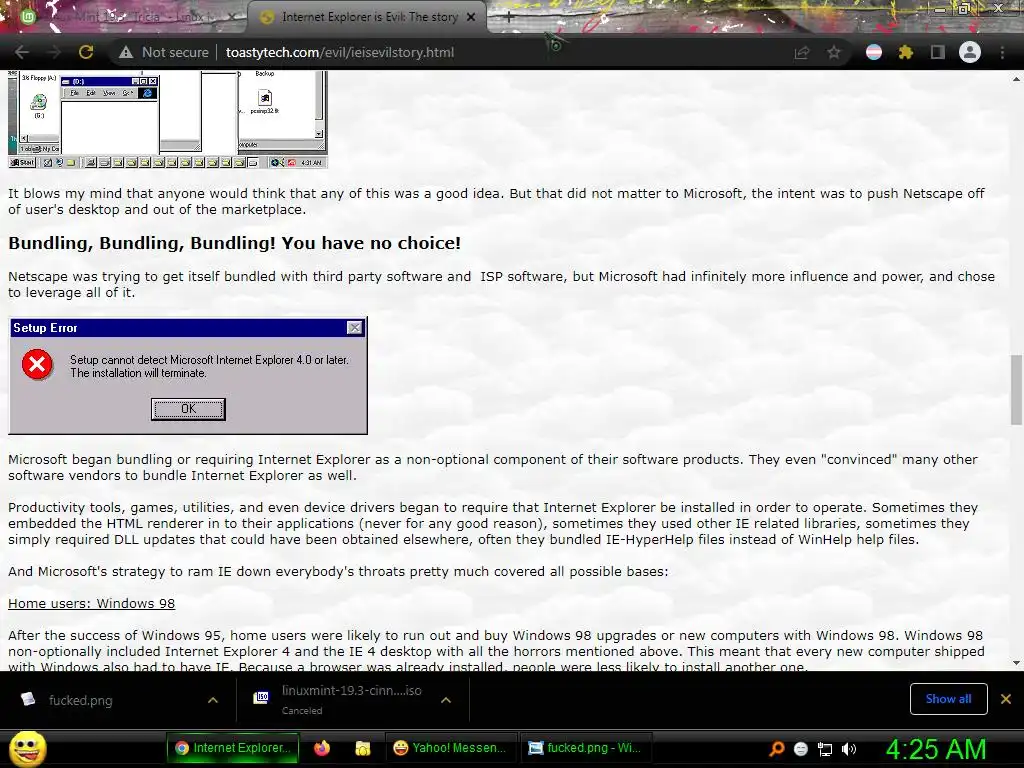Toggle the browser side panel
The image size is (1024, 768).
(x=938, y=52)
